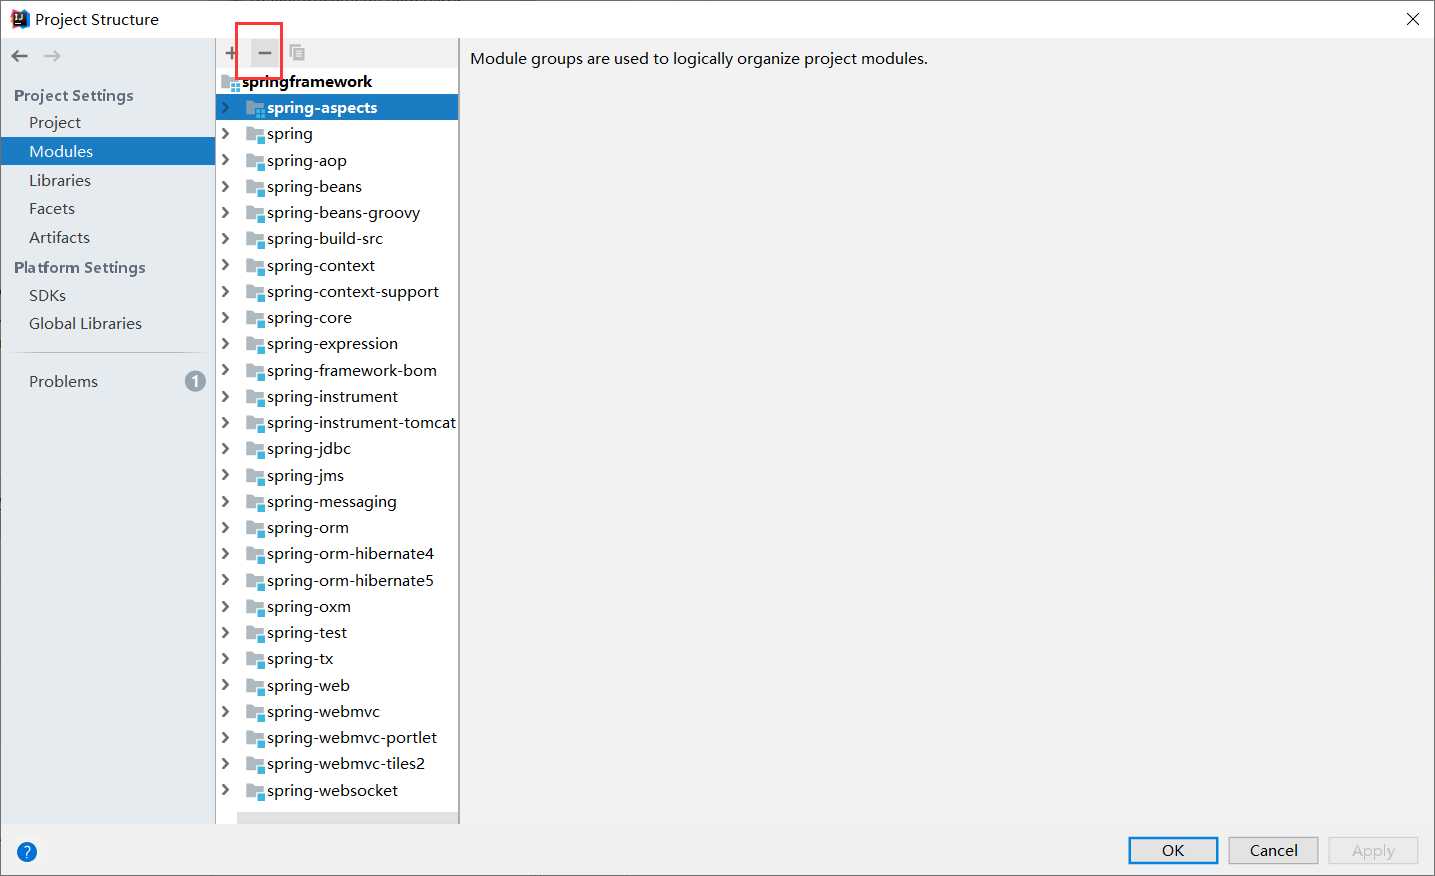Select the spring-framework-bom module
This screenshot has width=1435, height=876.
(x=337, y=371)
